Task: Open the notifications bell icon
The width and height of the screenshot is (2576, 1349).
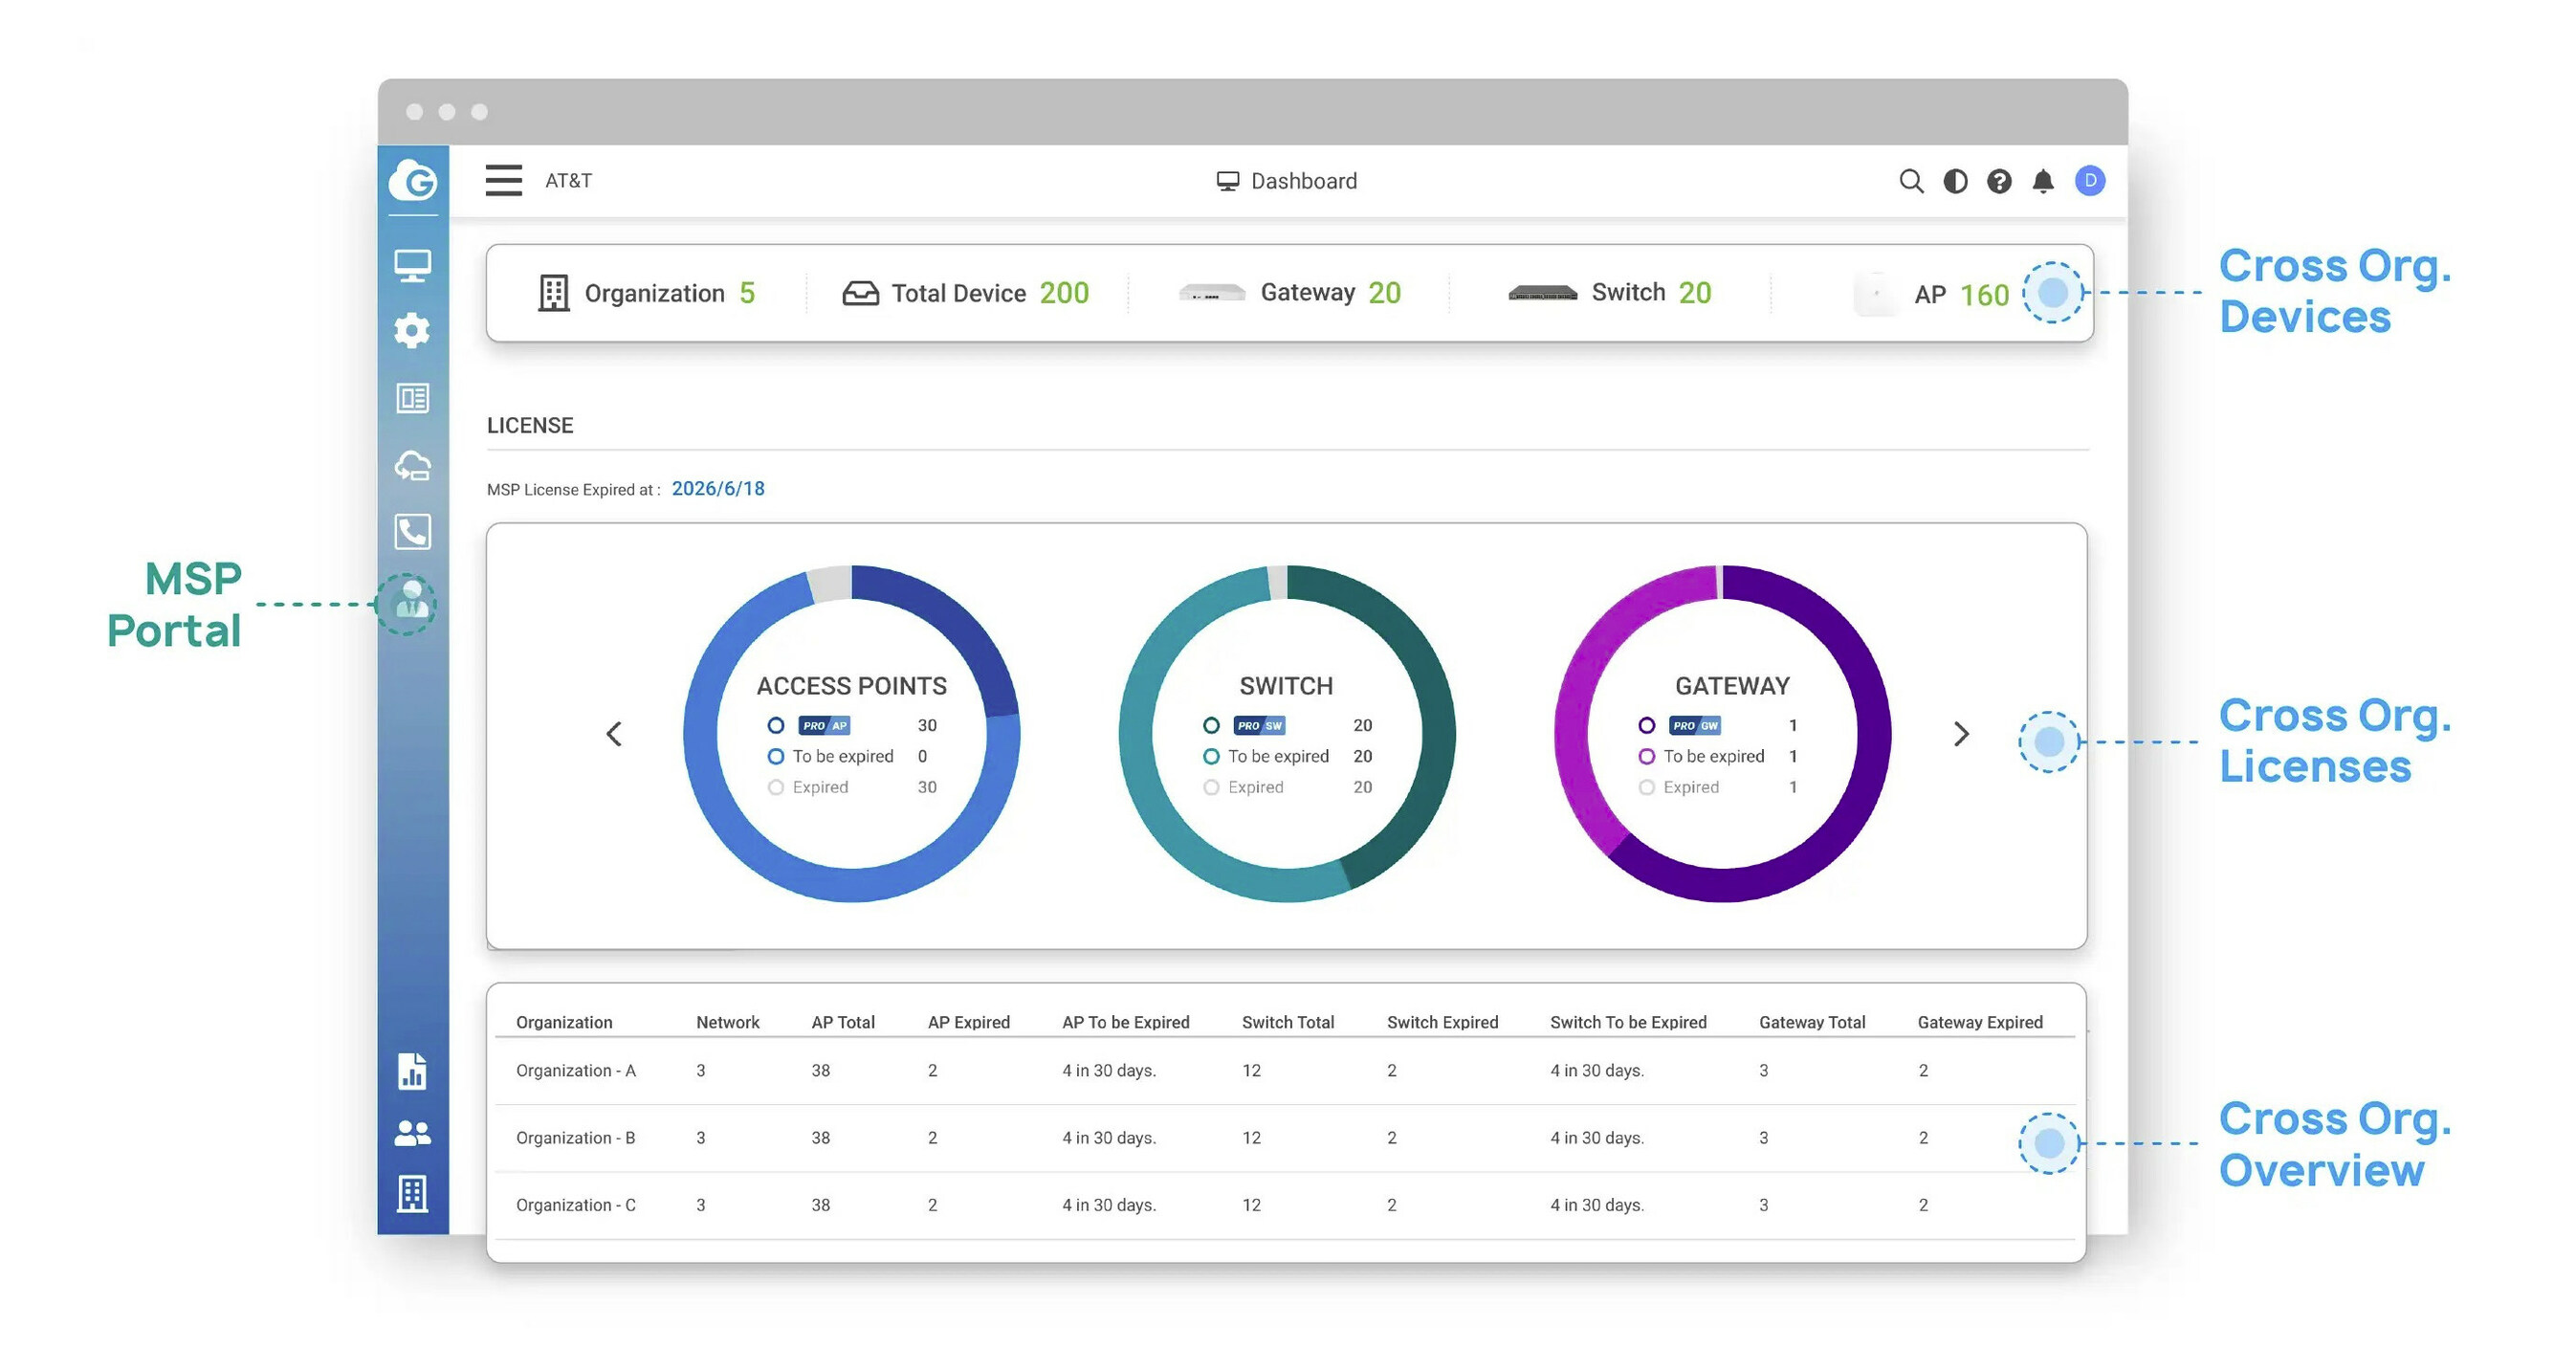Action: pyautogui.click(x=2043, y=181)
